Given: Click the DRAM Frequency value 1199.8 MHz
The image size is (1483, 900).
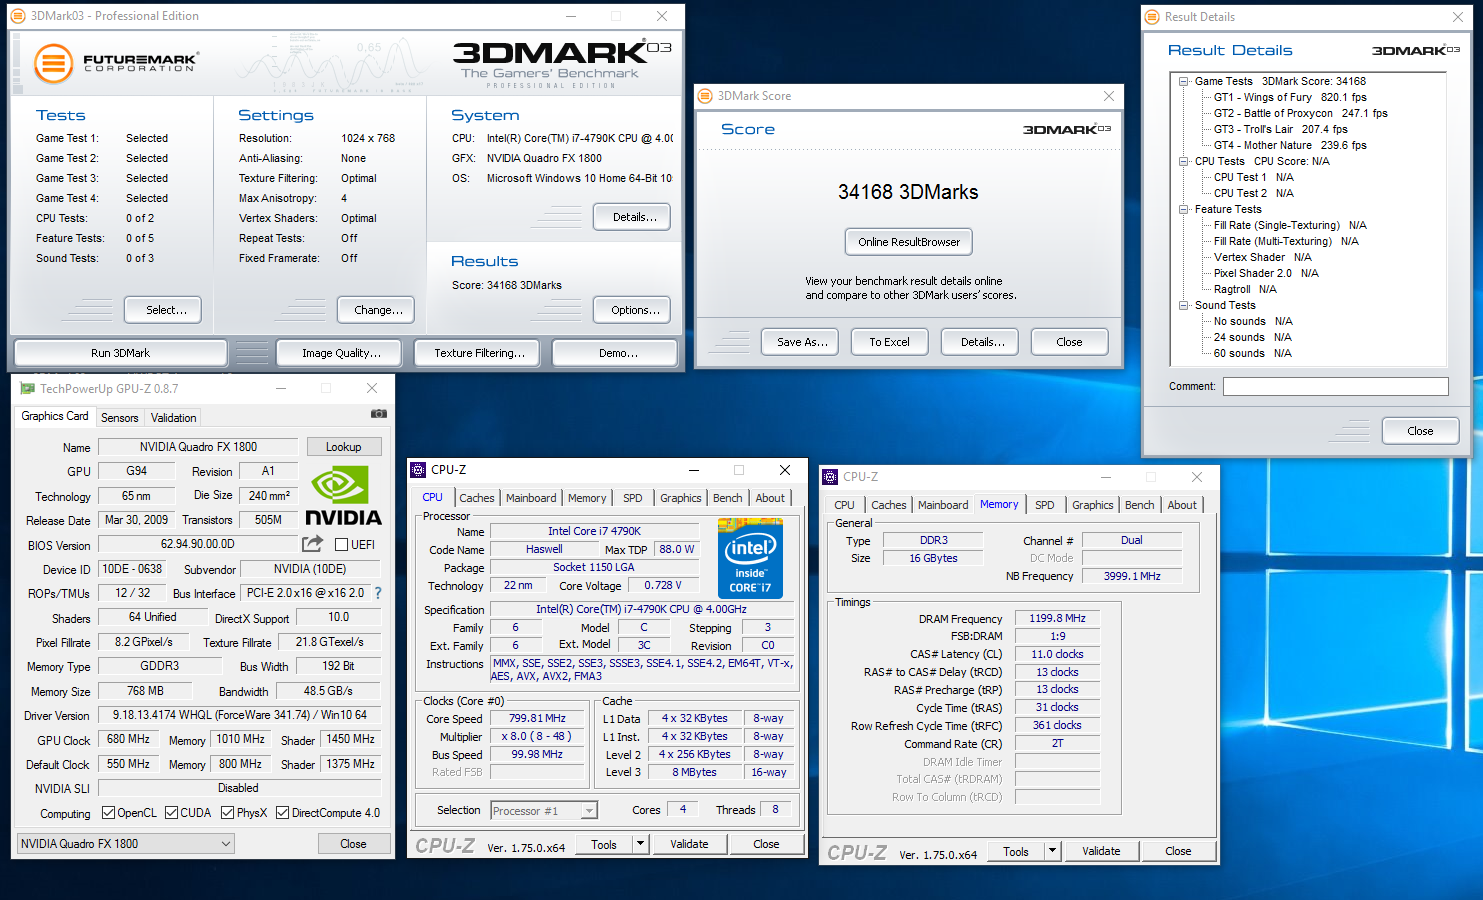Looking at the screenshot, I should click(1057, 618).
